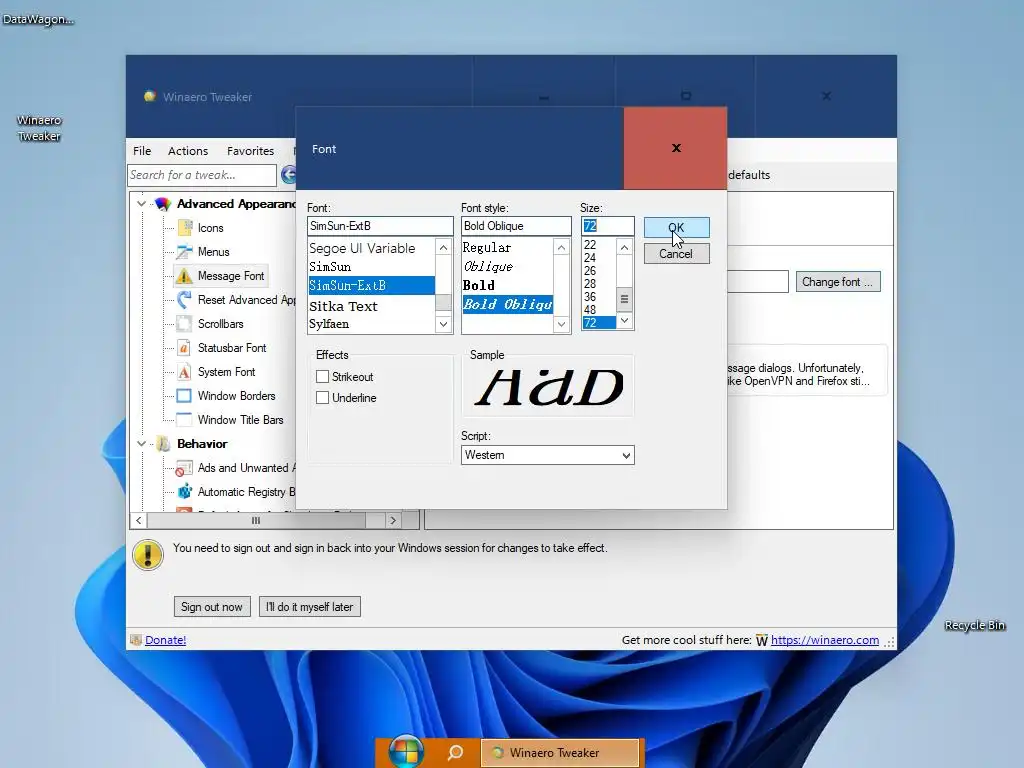
Task: Click the Ads and Unwanted Apps icon
Action: click(x=185, y=468)
